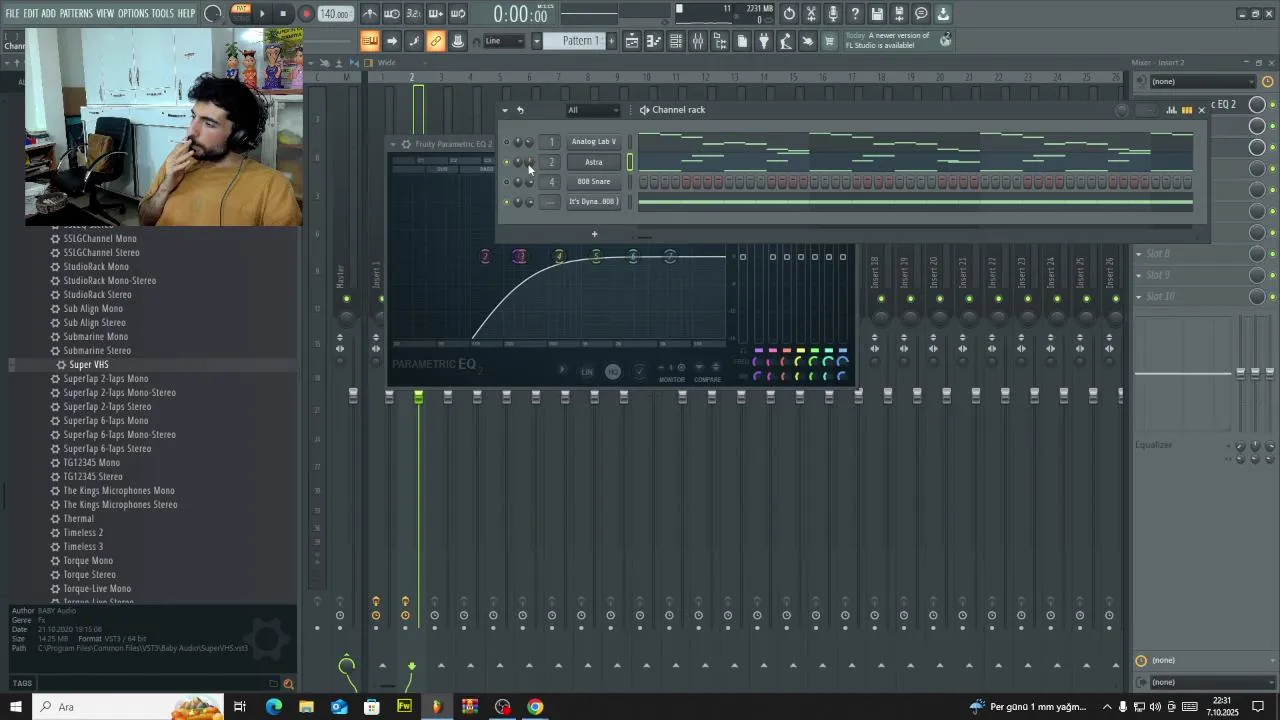The width and height of the screenshot is (1280, 720).
Task: Click the orange link icon in toolbar
Action: [435, 41]
